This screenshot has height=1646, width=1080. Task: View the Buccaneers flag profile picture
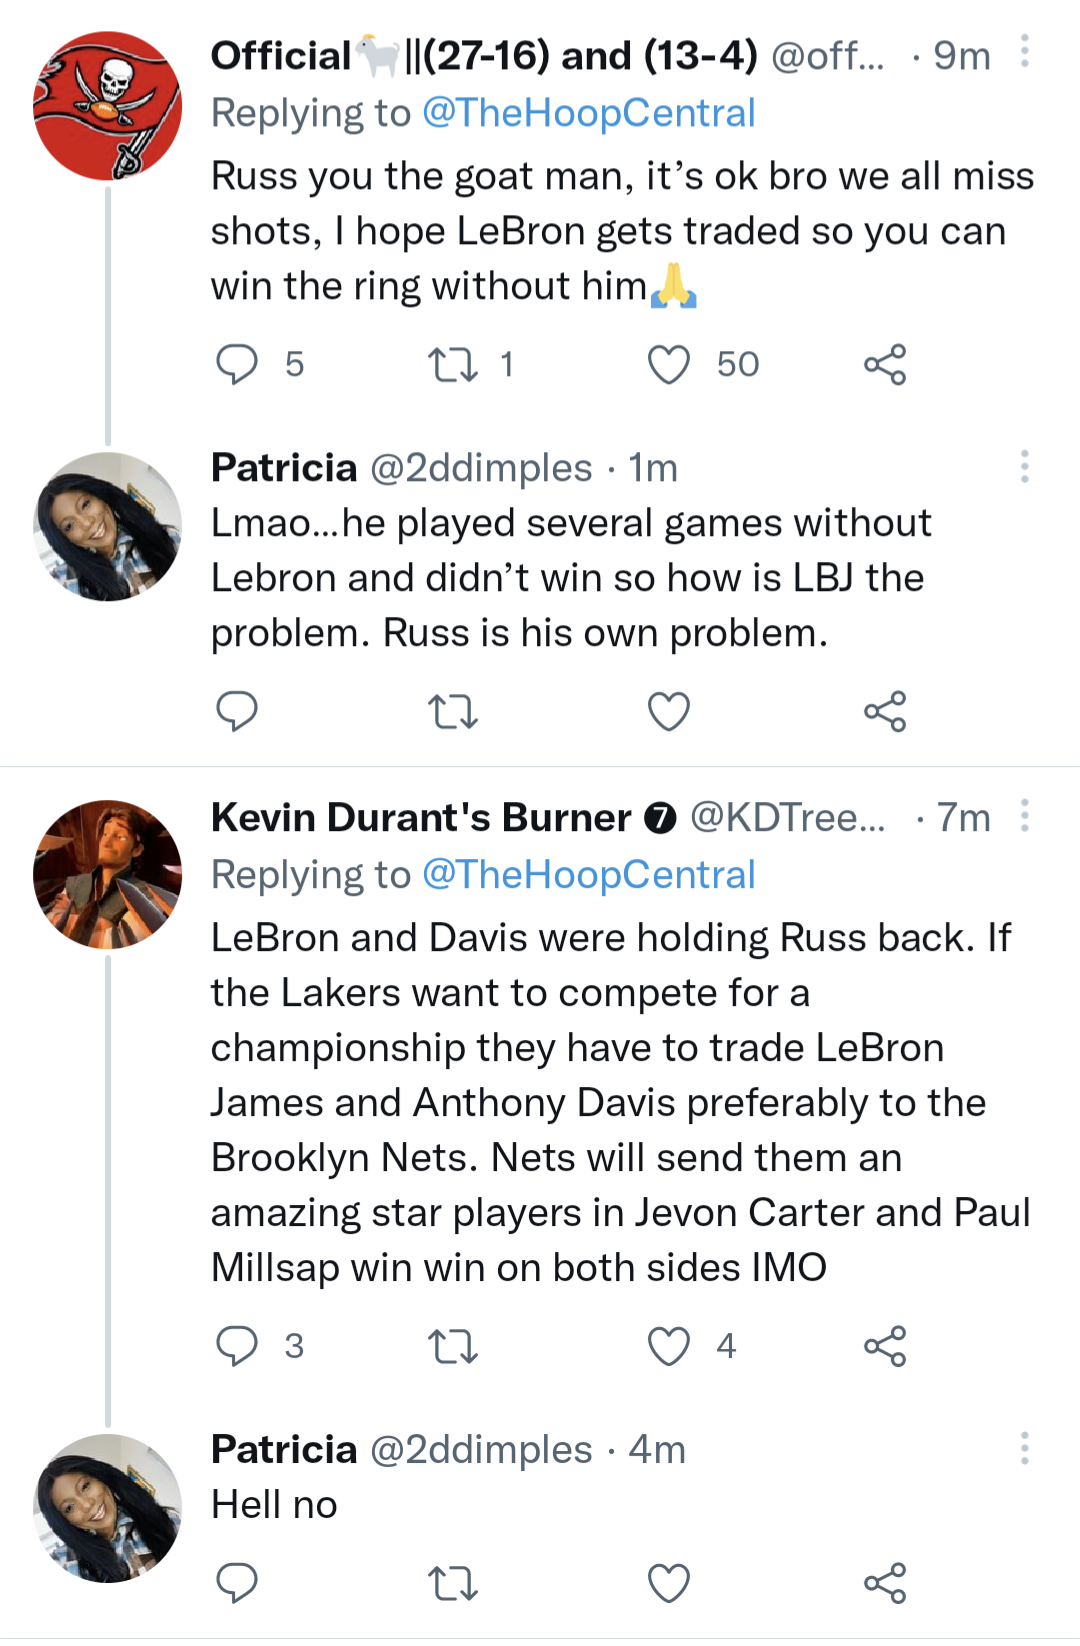pyautogui.click(x=108, y=106)
